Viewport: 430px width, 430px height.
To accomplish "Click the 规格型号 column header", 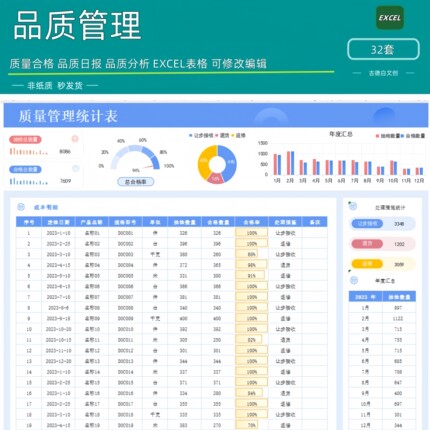I will 125,222.
